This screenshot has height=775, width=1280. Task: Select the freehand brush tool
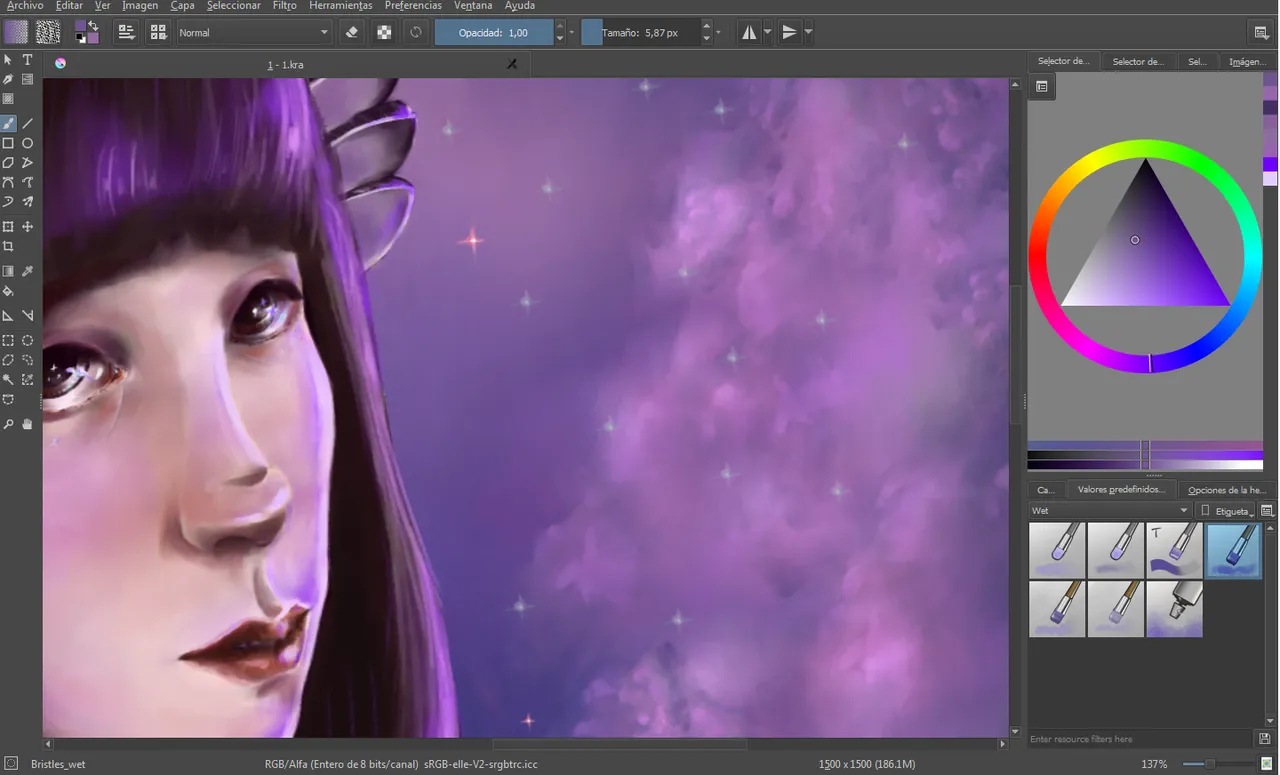click(x=8, y=124)
